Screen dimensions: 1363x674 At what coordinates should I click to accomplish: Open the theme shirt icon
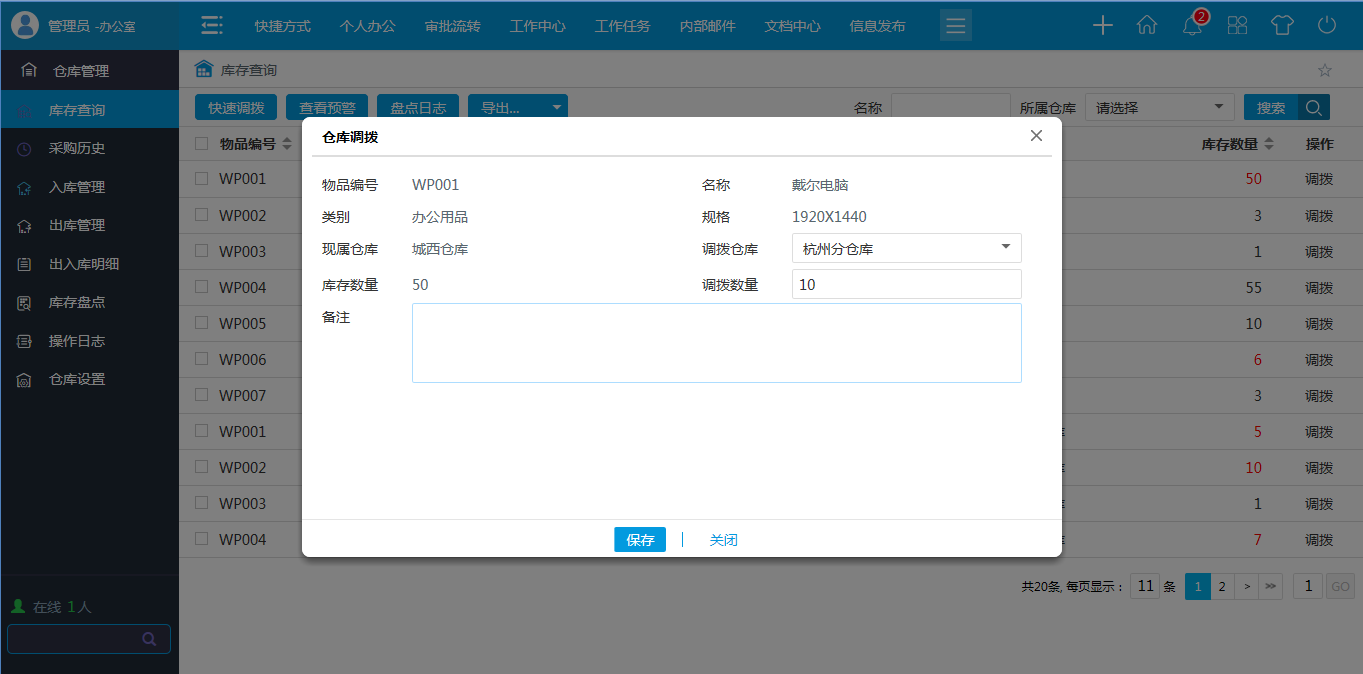point(1282,26)
